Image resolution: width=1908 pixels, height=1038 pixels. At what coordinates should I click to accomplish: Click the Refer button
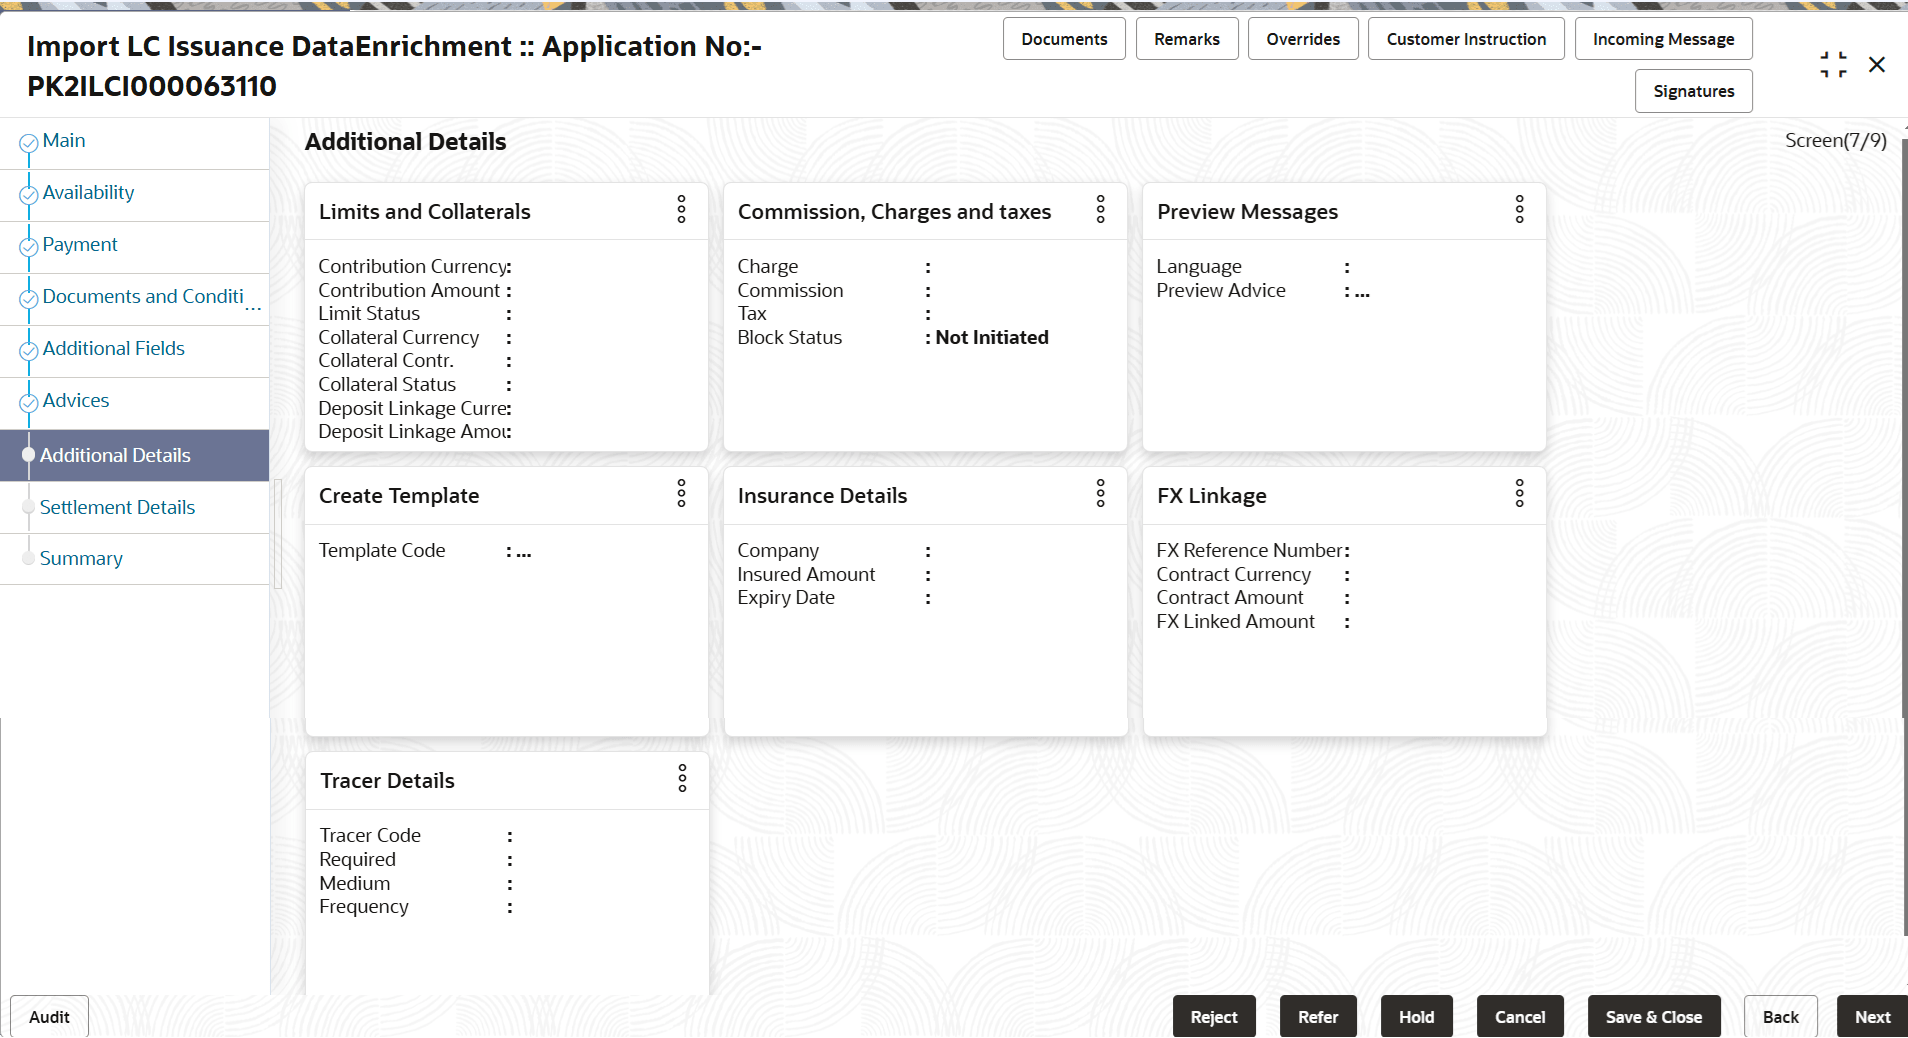1318,1017
